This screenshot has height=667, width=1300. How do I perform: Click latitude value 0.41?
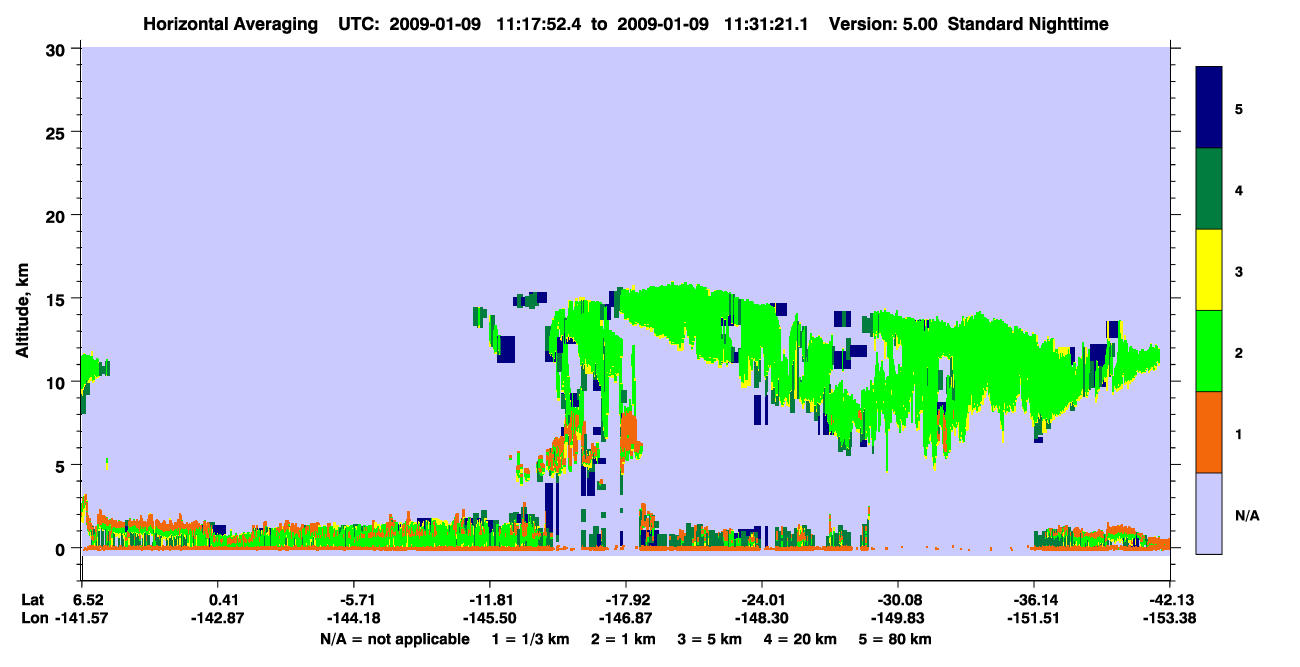pos(223,600)
